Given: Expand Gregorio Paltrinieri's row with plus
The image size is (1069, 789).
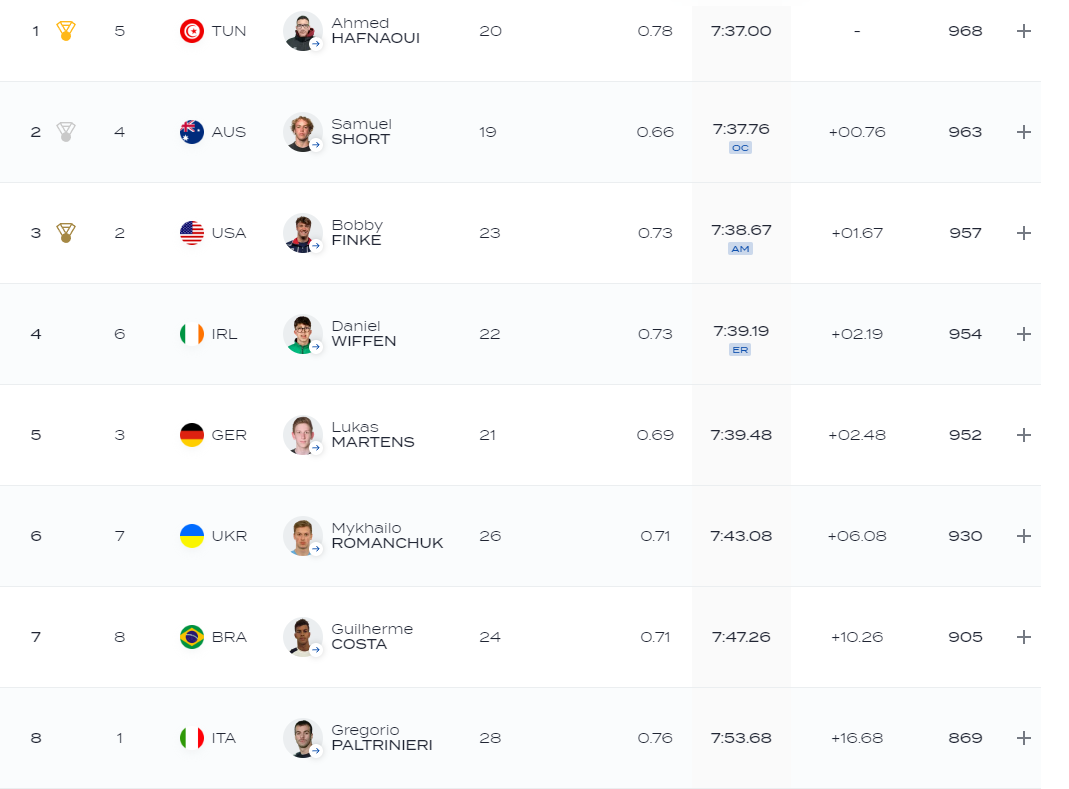Looking at the screenshot, I should [x=1023, y=738].
